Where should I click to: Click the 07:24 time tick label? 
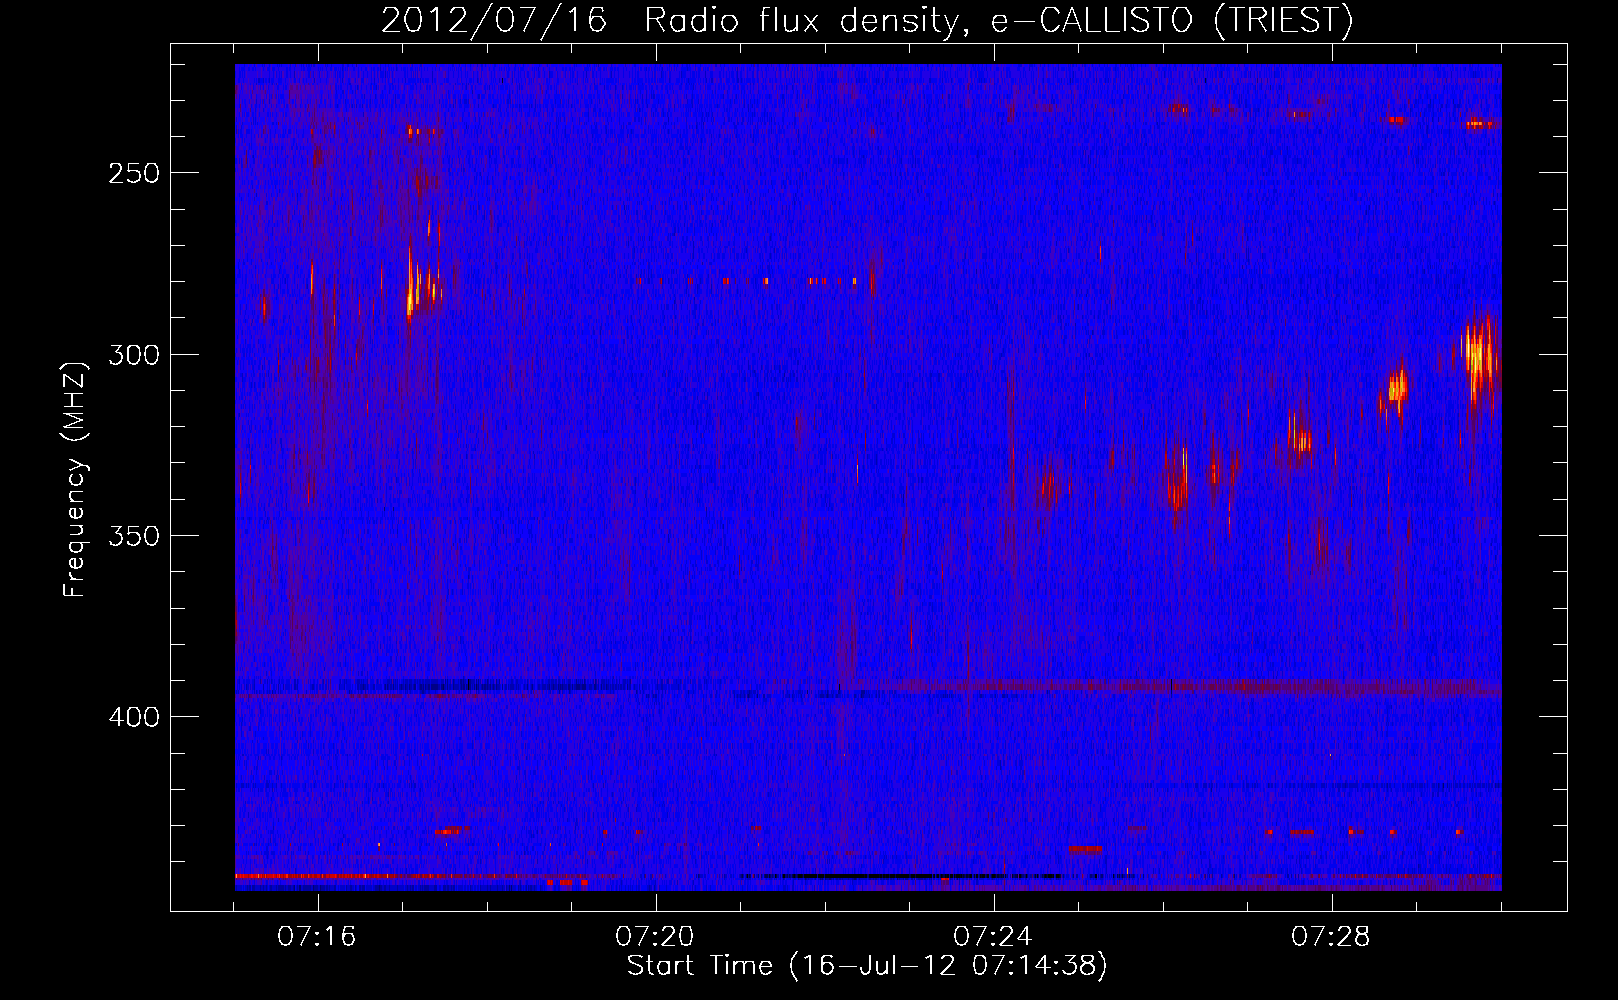pyautogui.click(x=993, y=937)
